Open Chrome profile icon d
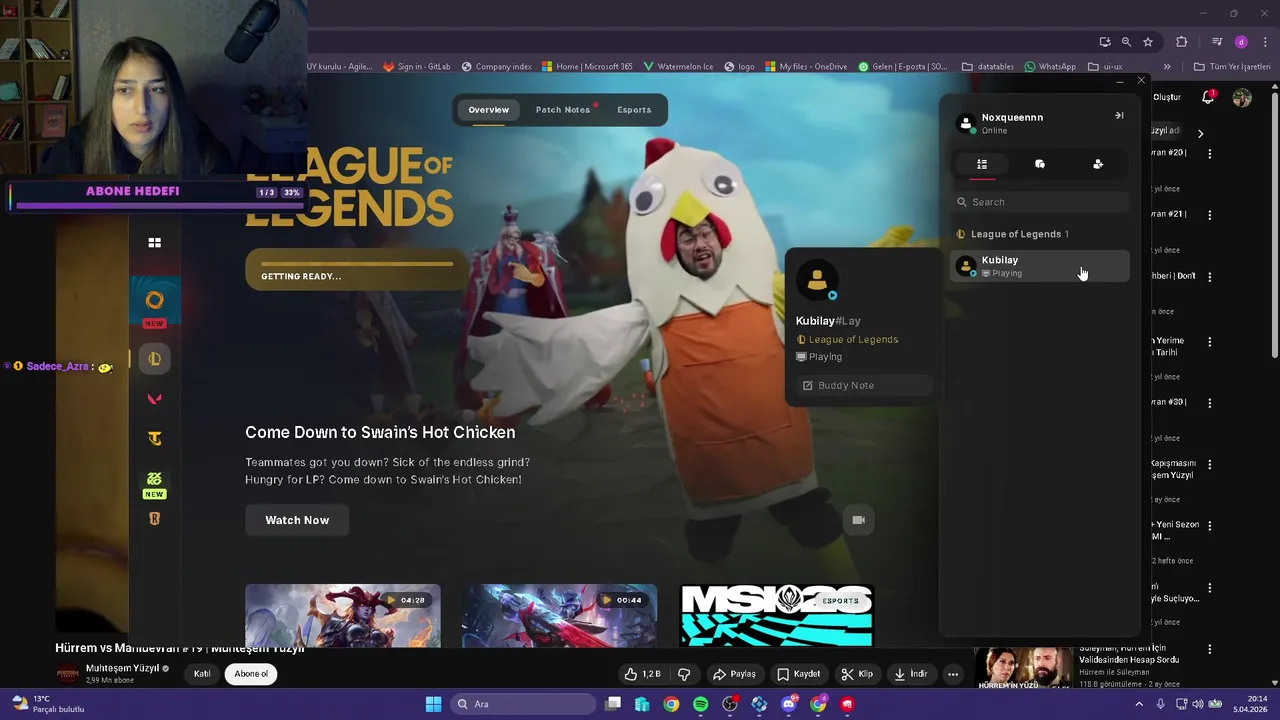Screen dimensions: 1280x720 pyautogui.click(x=1241, y=42)
